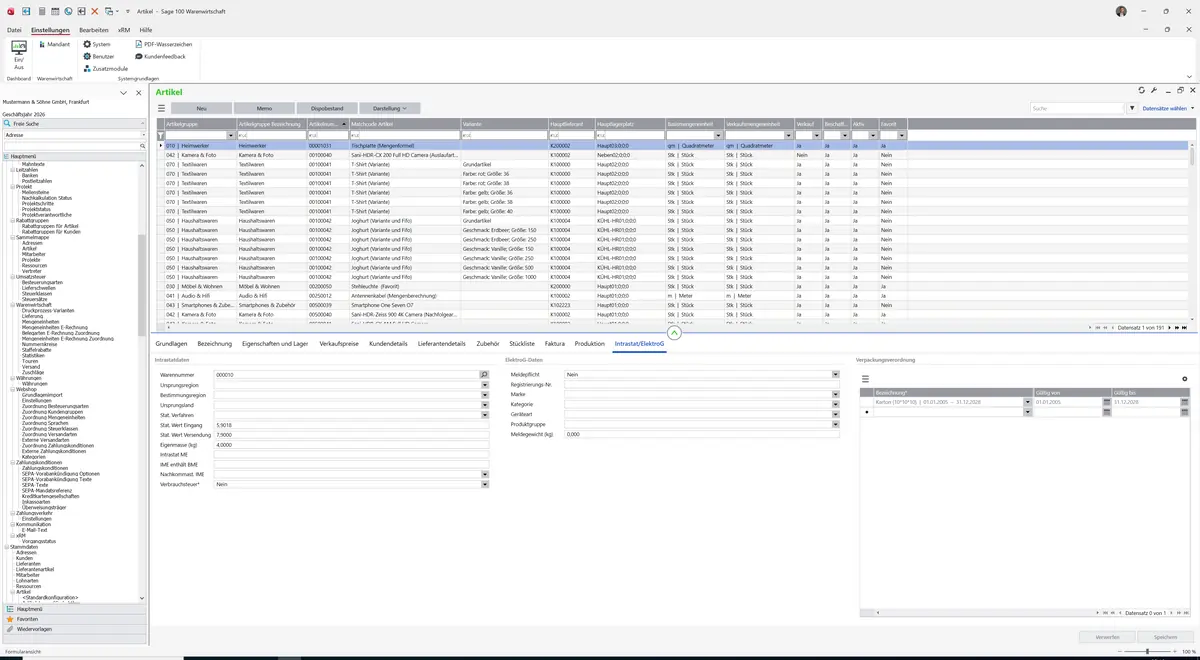
Task: Open Kundenfeedback
Action: (x=160, y=56)
